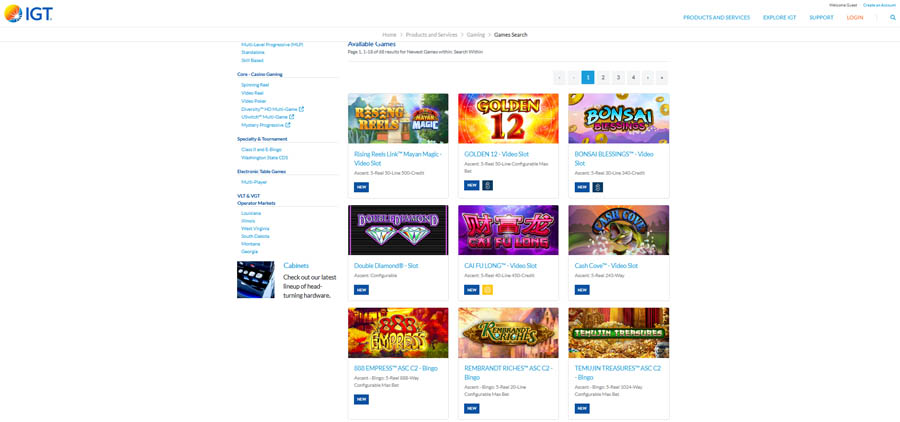Filter by Class II and E-Bingo
The image size is (900, 422).
262,149
